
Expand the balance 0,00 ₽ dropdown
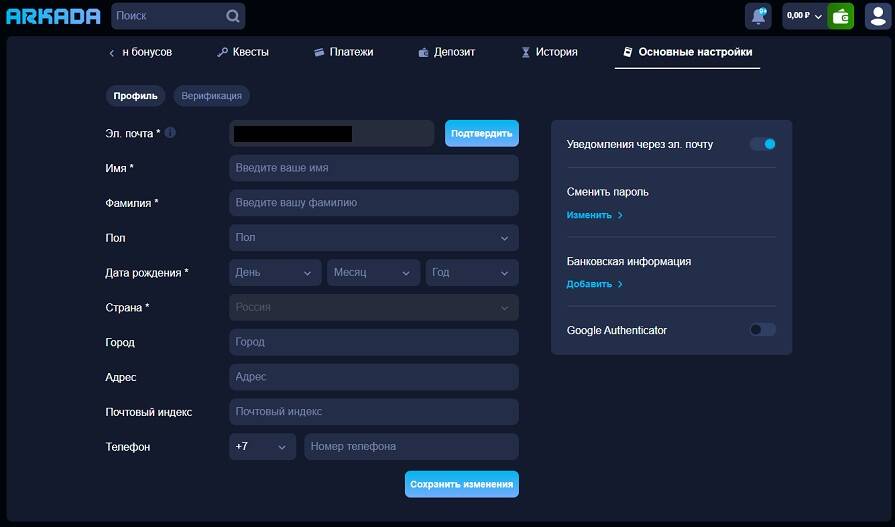804,16
